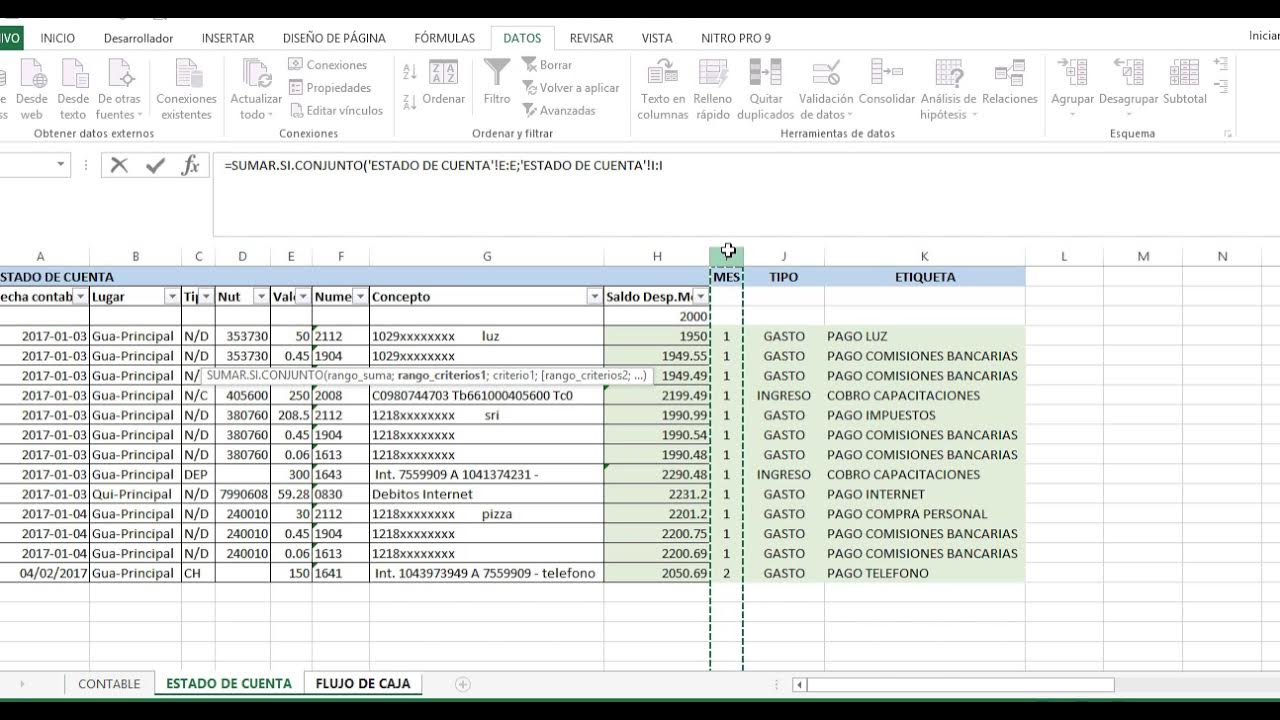Select cell Debitos Internet
Viewport: 1280px width, 720px height.
[x=486, y=494]
